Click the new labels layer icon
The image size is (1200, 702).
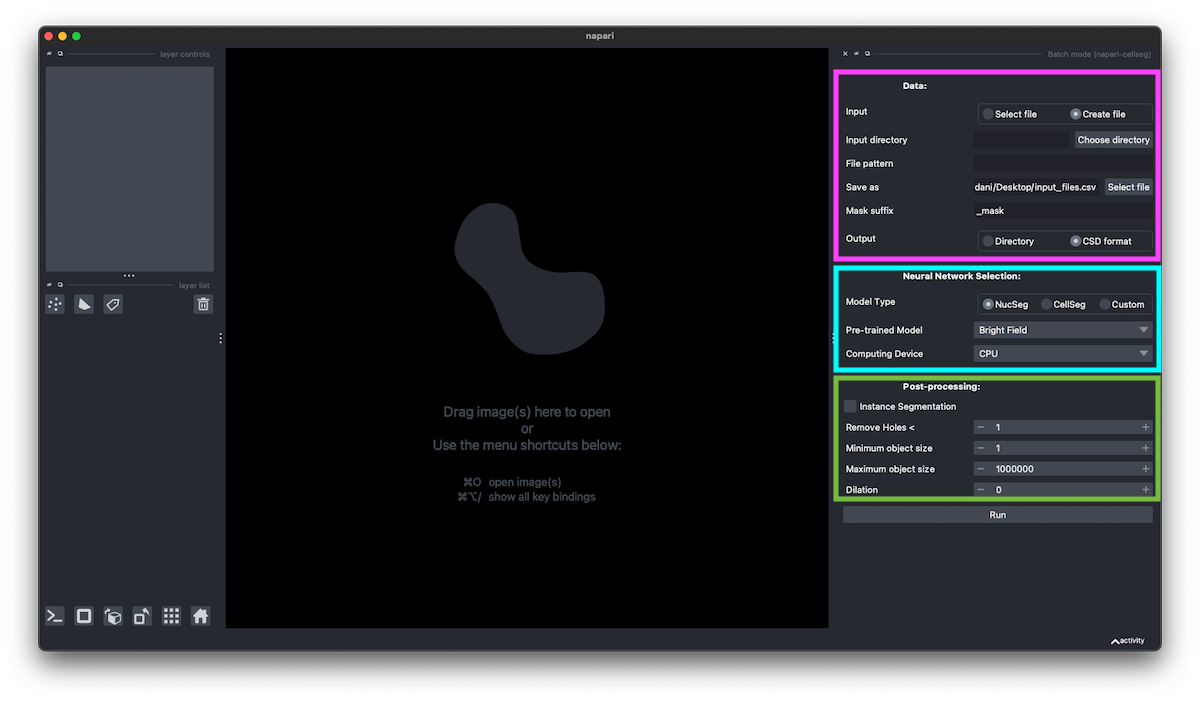pos(113,304)
